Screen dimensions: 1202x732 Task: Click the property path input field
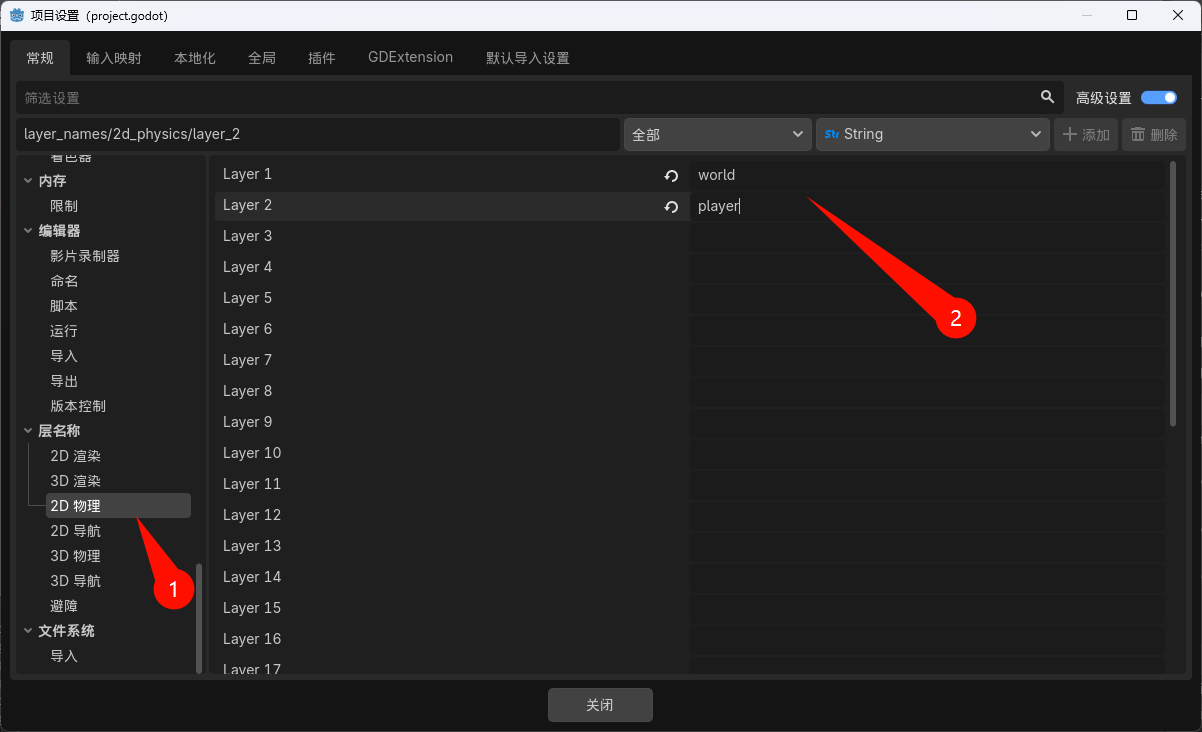318,134
